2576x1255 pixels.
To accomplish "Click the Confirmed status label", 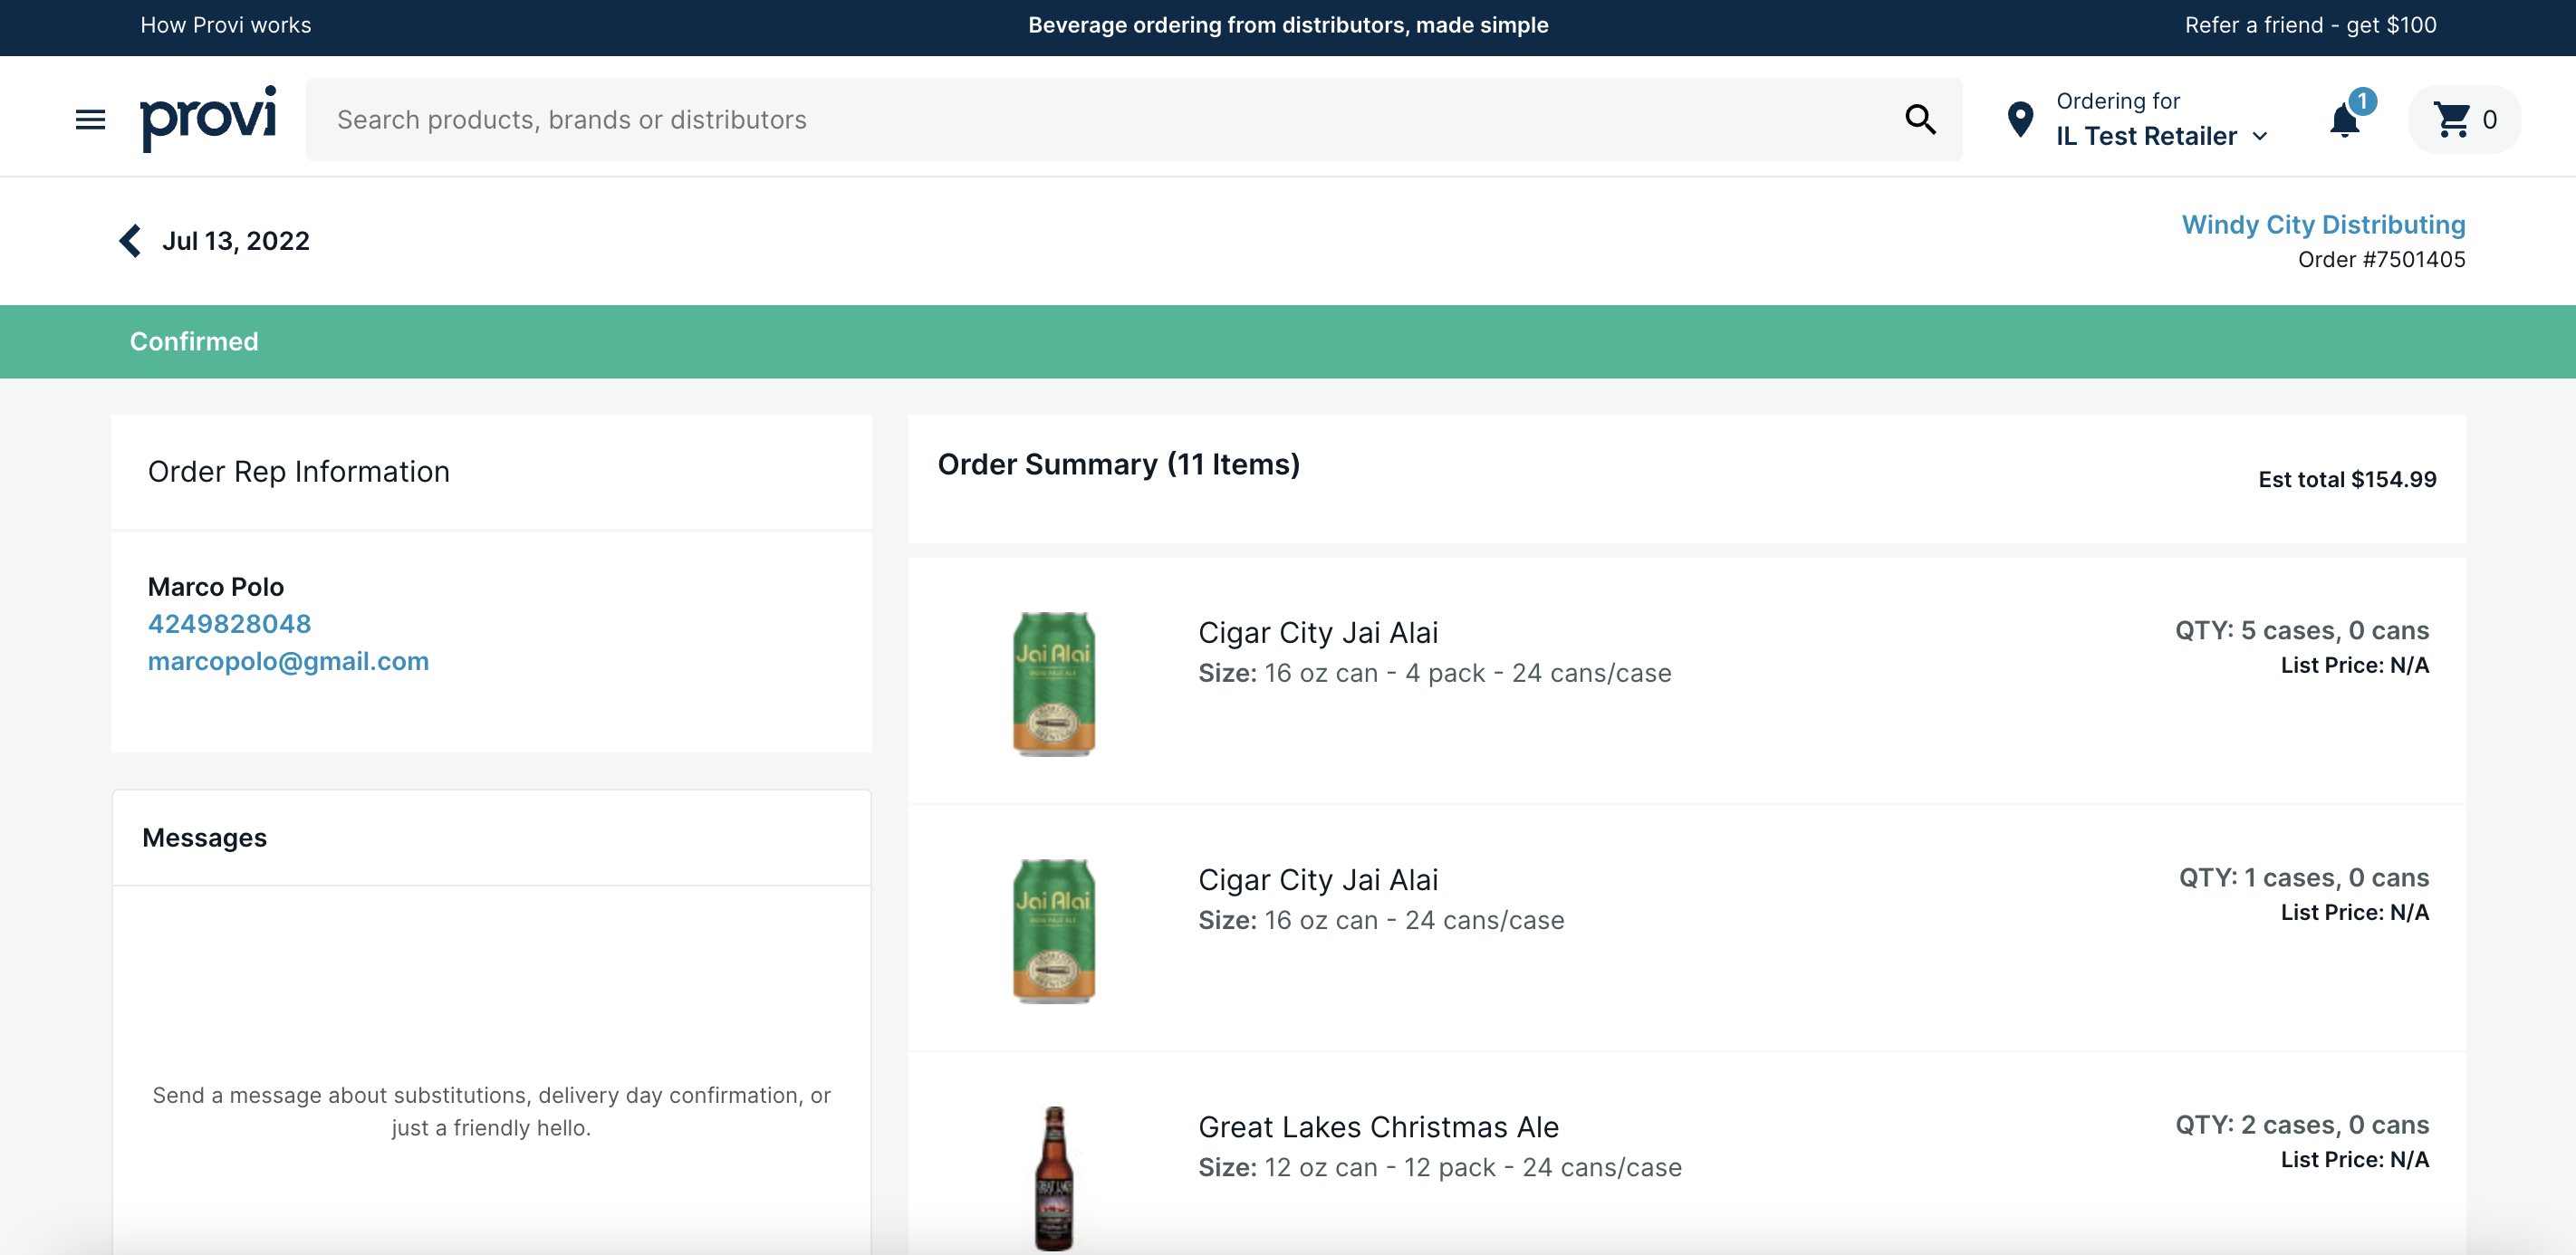I will click(194, 342).
